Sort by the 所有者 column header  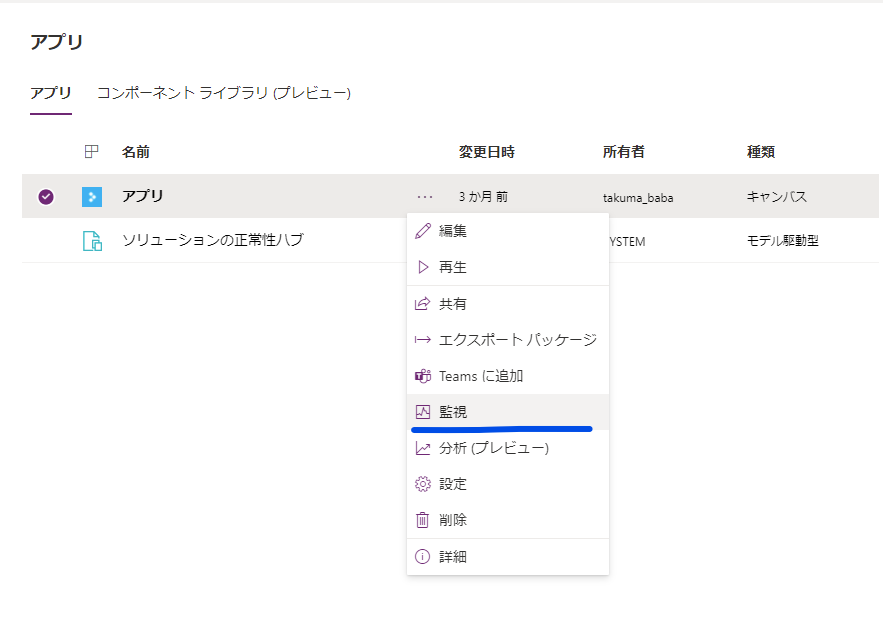tap(623, 152)
